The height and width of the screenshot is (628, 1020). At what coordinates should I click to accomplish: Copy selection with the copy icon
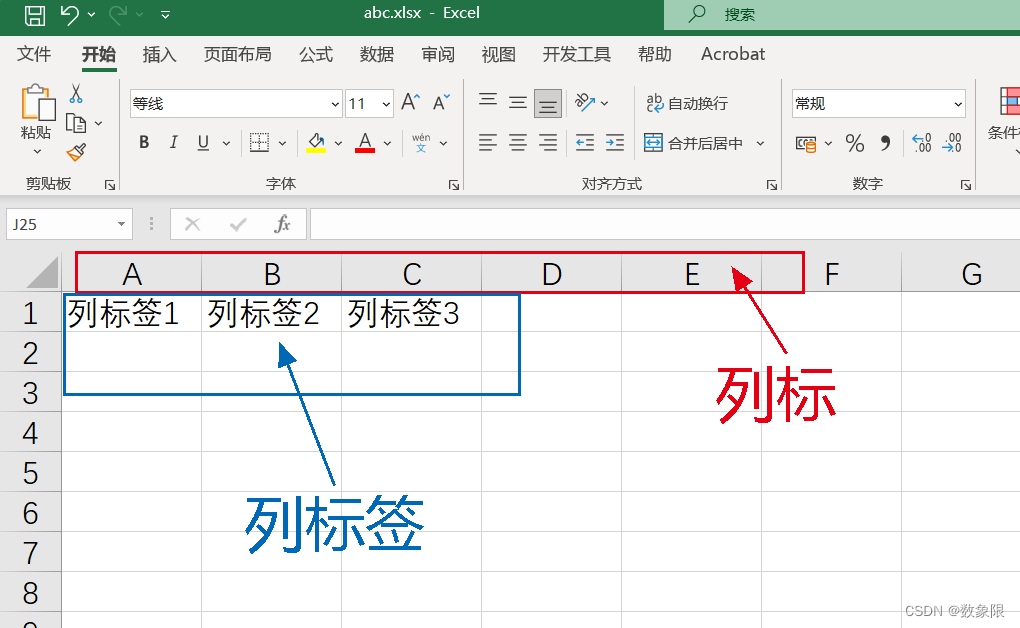[76, 123]
